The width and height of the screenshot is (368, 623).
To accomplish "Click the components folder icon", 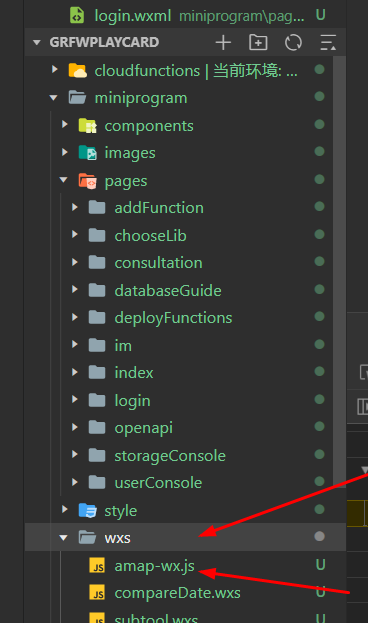I will coord(87,126).
